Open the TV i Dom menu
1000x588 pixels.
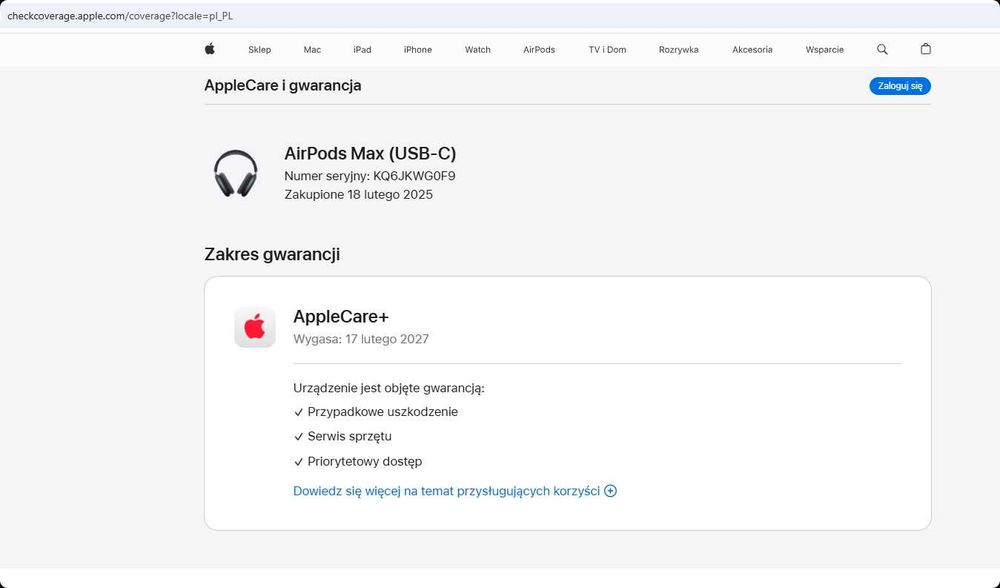(607, 50)
